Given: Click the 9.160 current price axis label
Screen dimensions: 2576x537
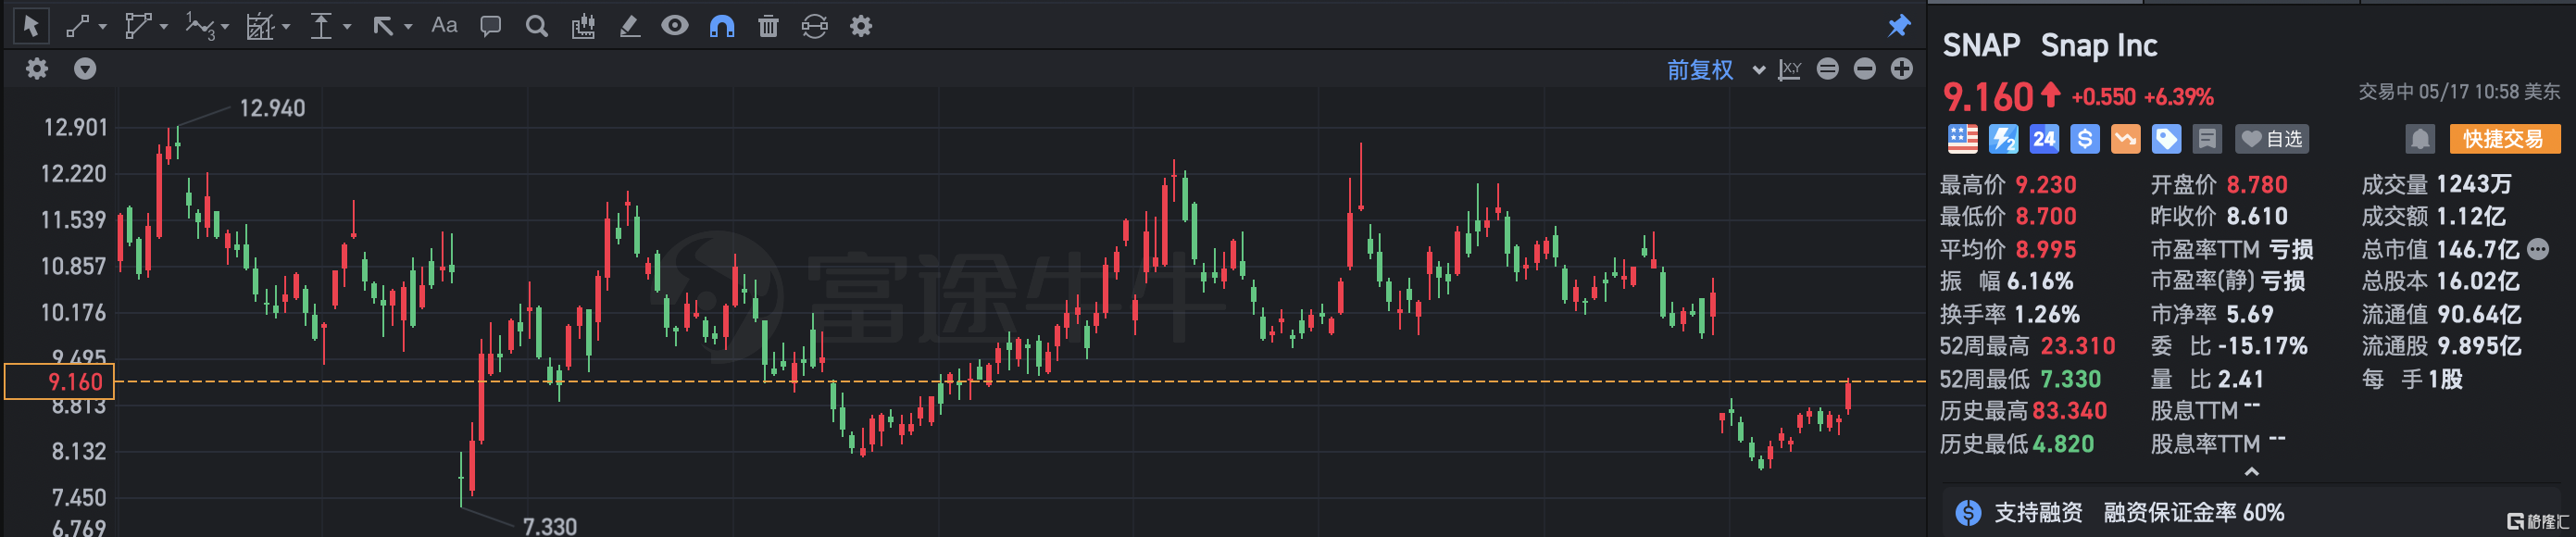Looking at the screenshot, I should click(60, 382).
